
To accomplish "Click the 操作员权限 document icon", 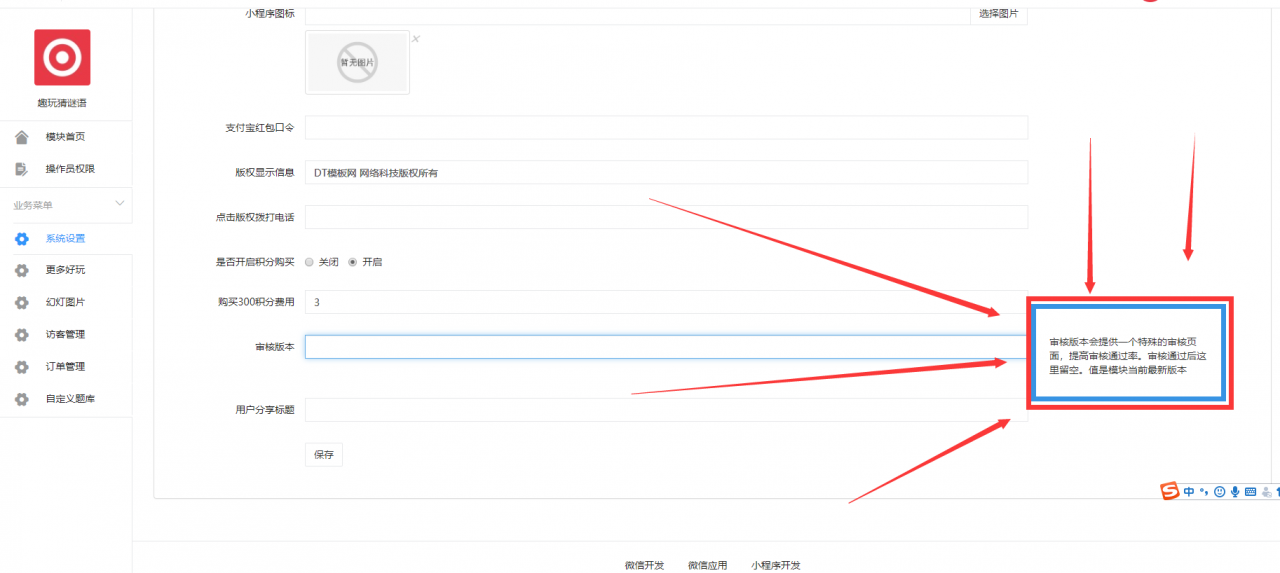I will tap(22, 169).
